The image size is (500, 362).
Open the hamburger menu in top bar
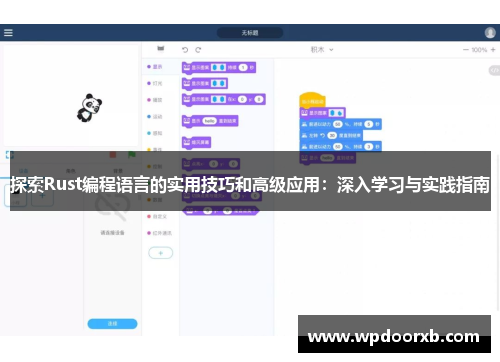pos(8,33)
